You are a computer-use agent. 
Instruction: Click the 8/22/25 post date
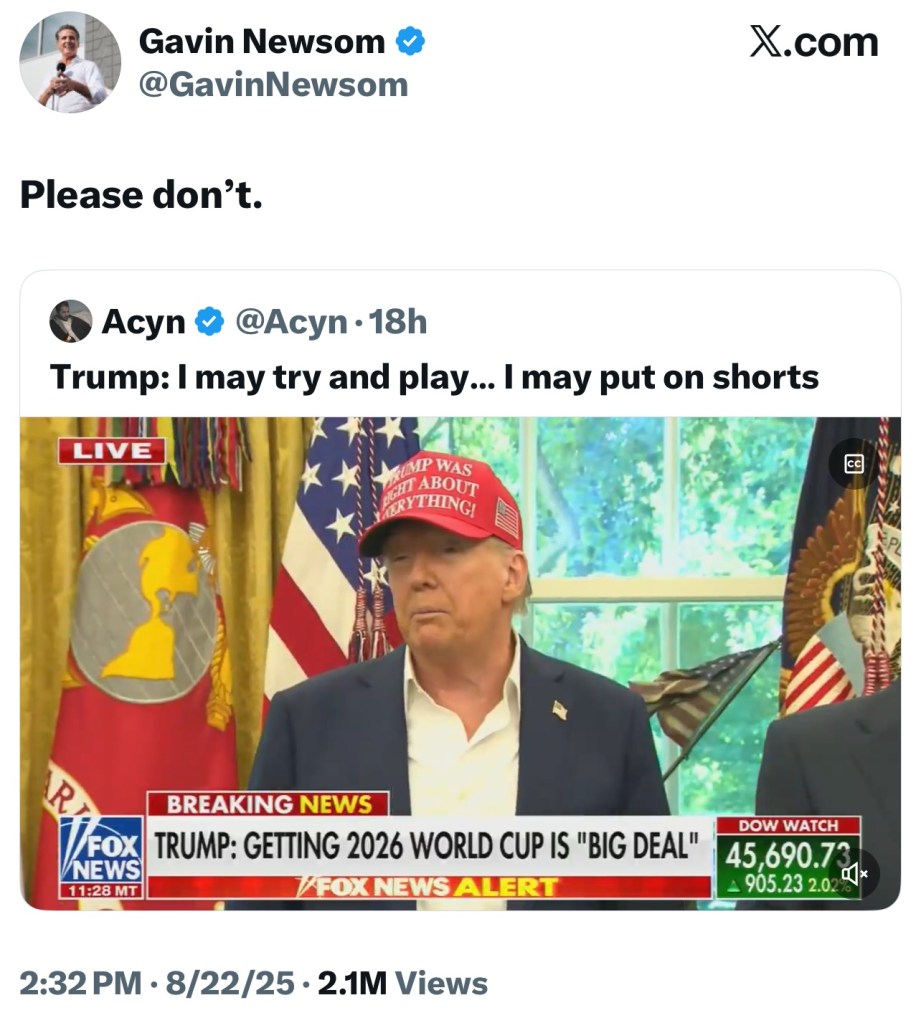tap(230, 983)
